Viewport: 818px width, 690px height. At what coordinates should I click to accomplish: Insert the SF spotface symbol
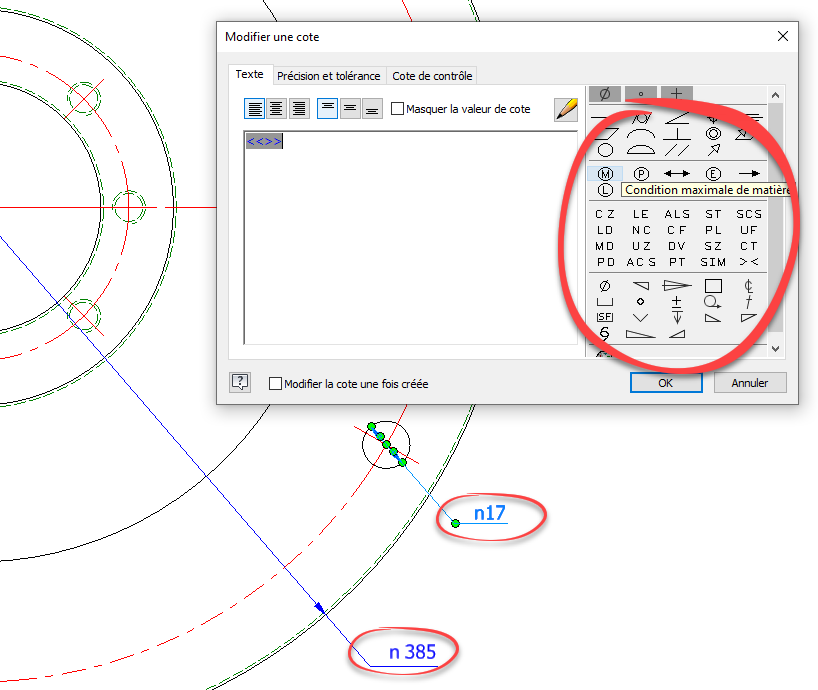pyautogui.click(x=605, y=317)
